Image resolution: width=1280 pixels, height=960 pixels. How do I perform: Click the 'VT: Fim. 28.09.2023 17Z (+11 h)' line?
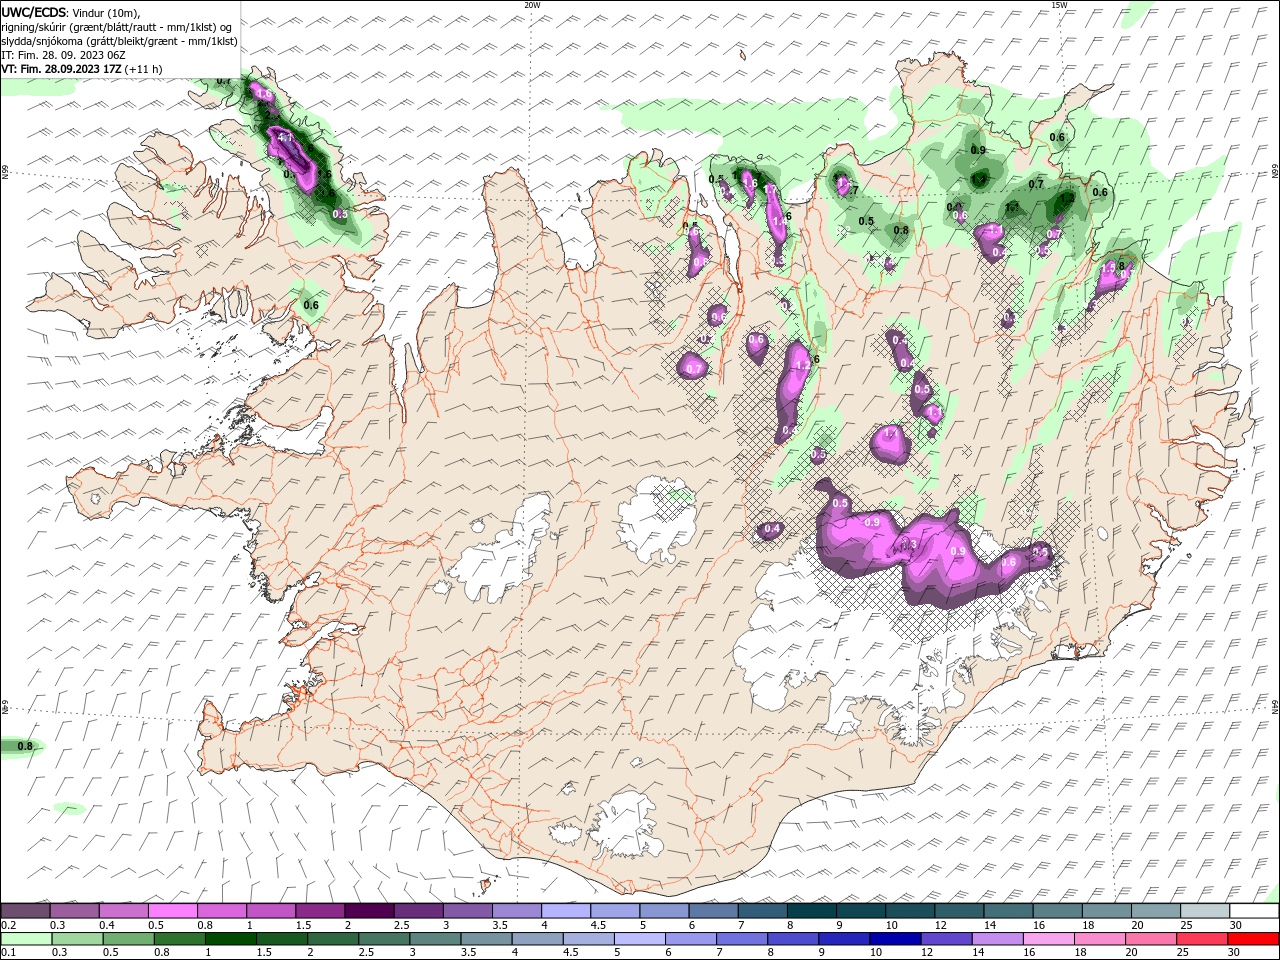[x=82, y=69]
